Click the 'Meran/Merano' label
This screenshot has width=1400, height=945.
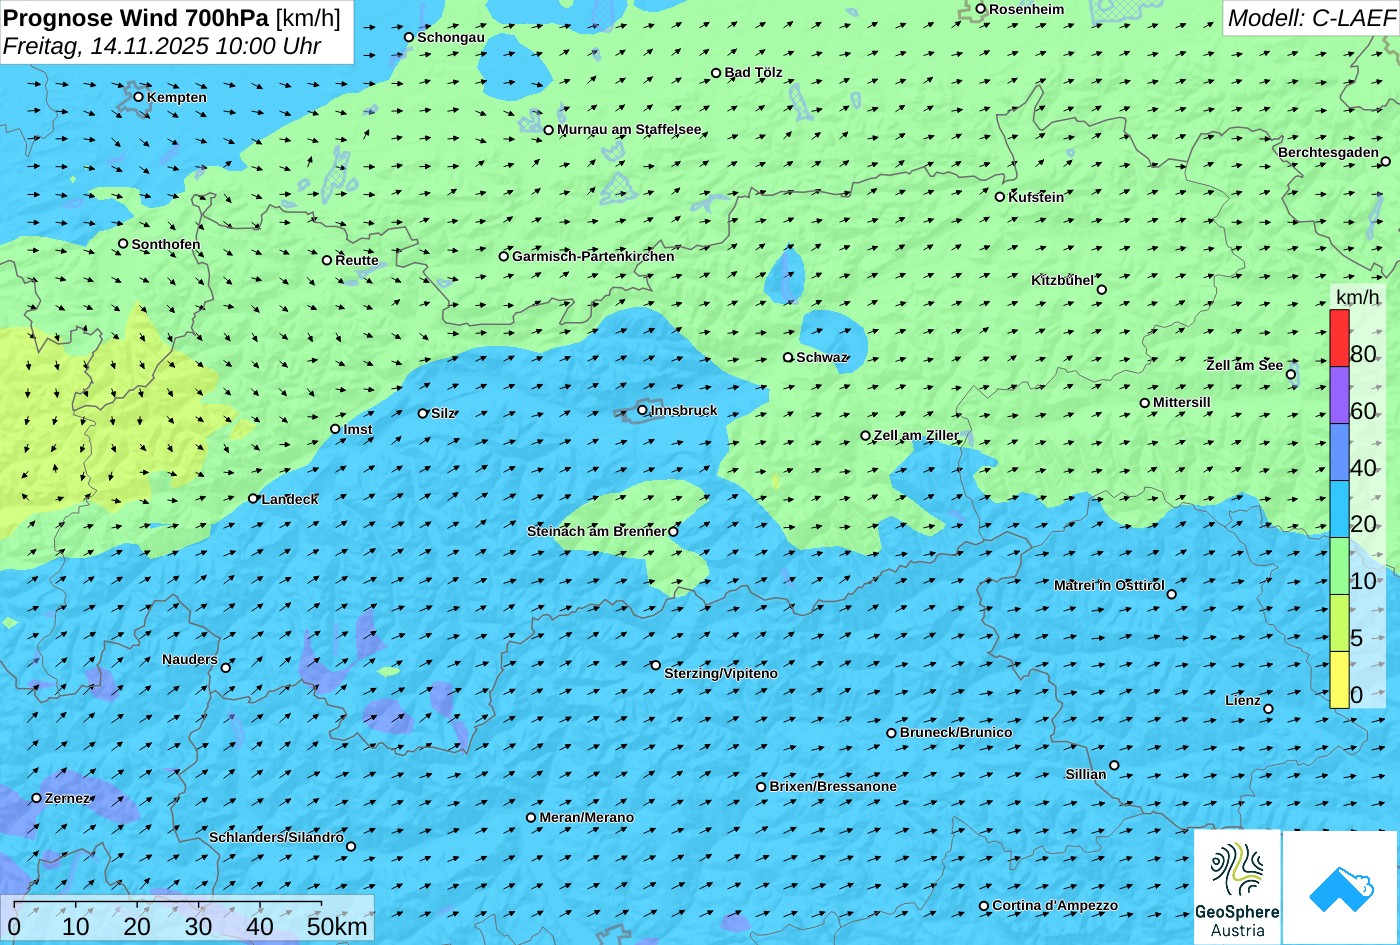pos(587,818)
